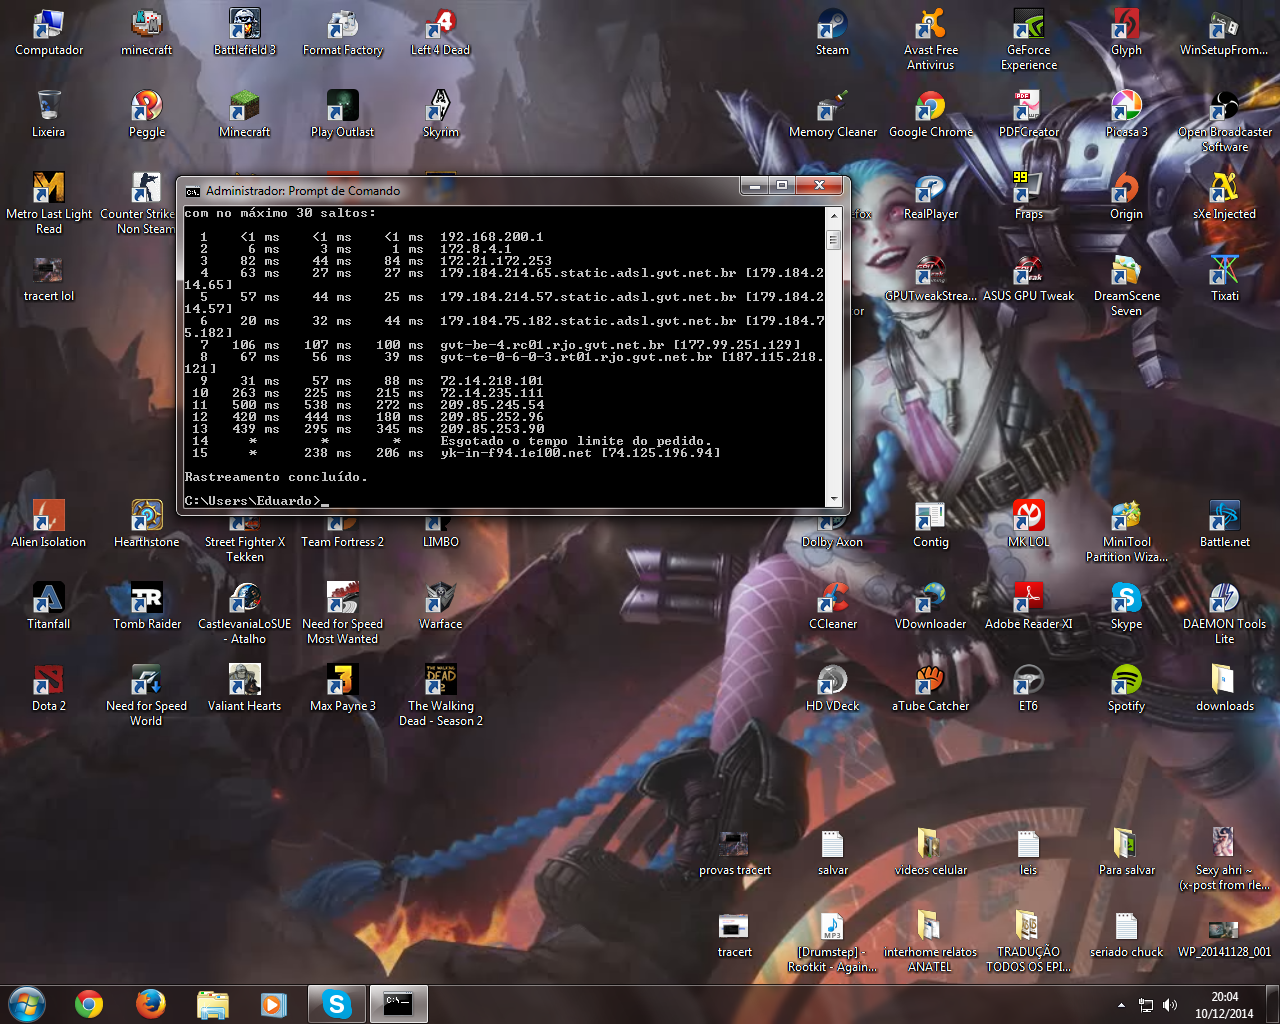Select the Command Prompt taskbar button
This screenshot has height=1024, width=1280.
(x=399, y=1004)
